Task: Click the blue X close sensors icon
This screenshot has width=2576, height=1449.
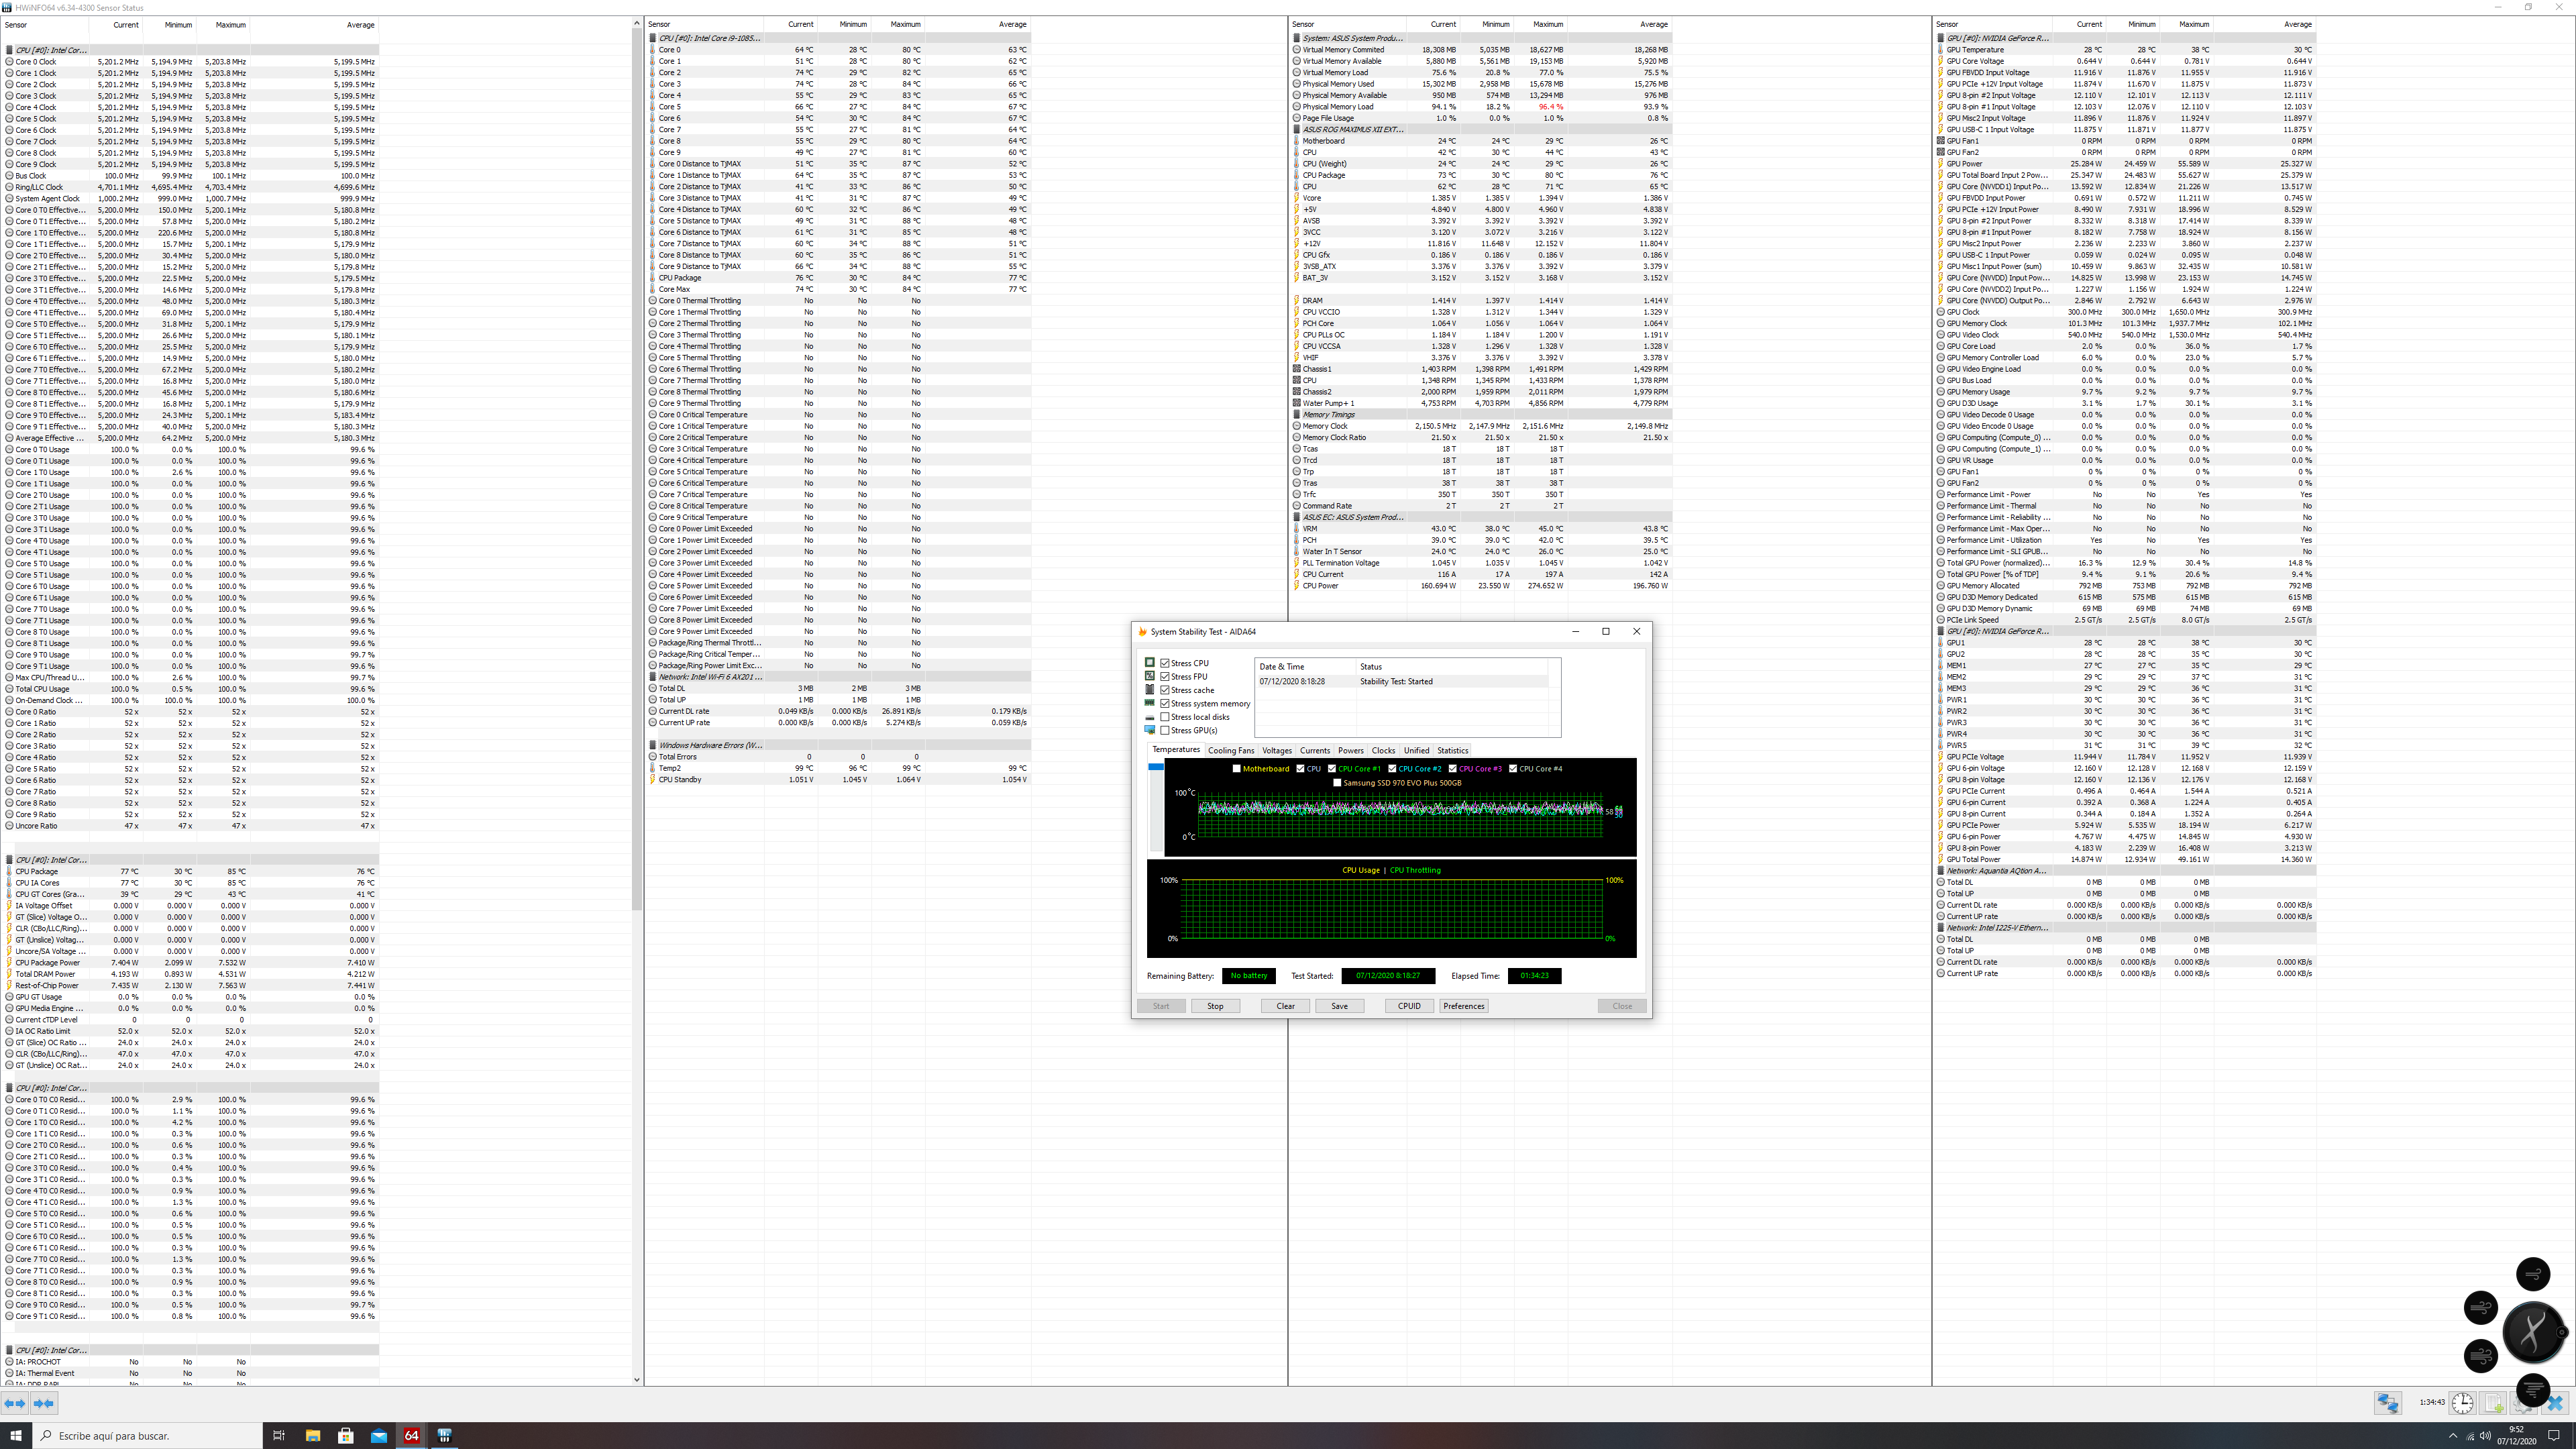Action: [2555, 1403]
